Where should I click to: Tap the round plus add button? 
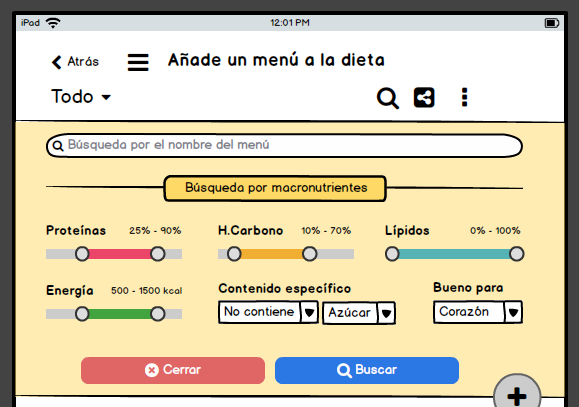(517, 392)
